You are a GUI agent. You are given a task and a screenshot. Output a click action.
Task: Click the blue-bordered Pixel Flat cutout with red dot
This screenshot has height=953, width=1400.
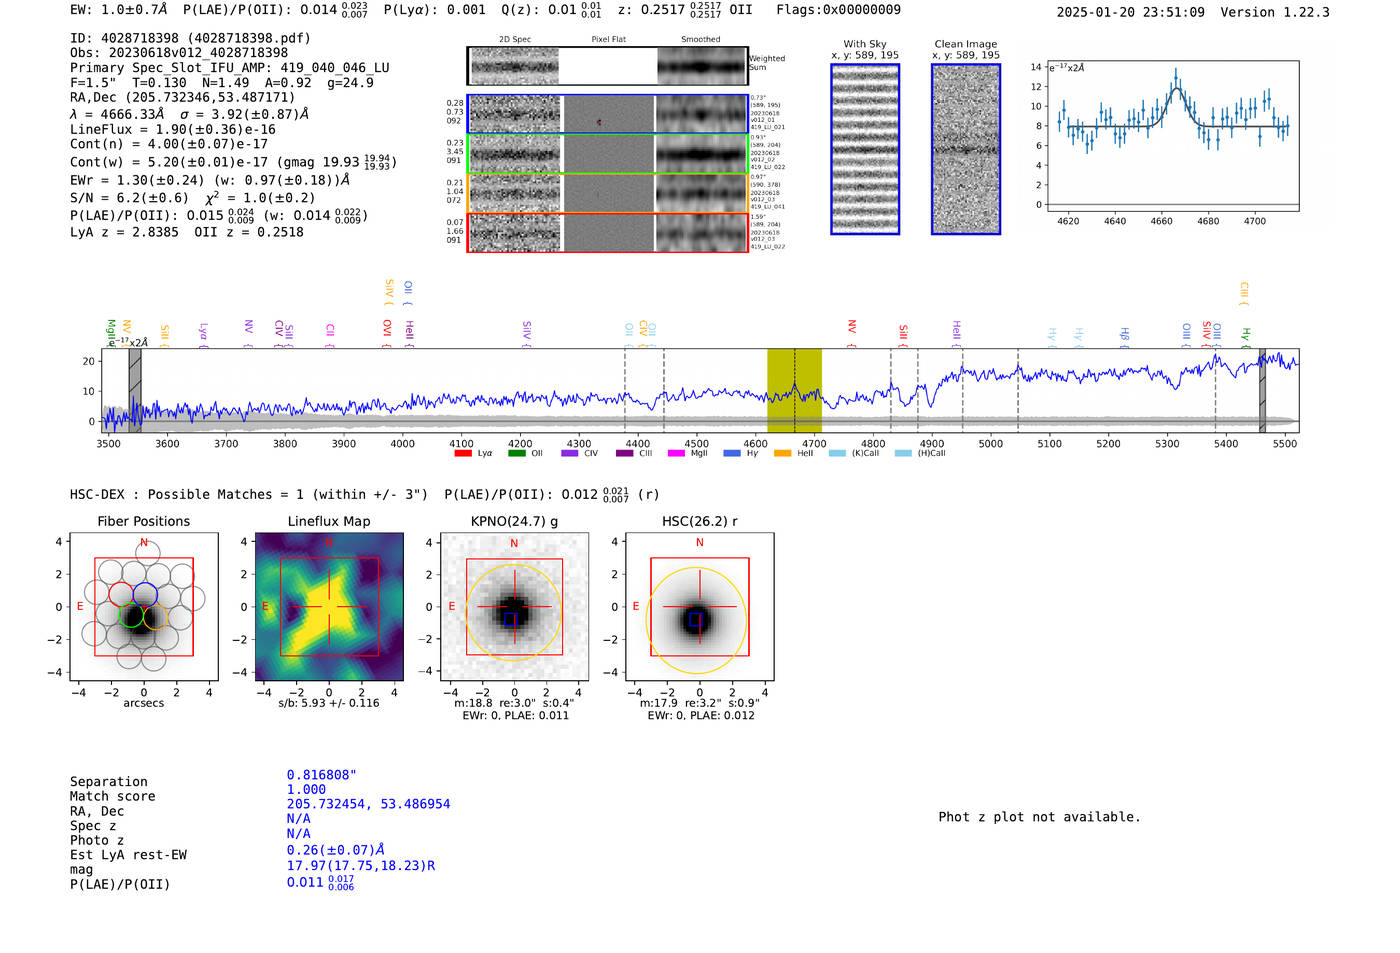608,114
